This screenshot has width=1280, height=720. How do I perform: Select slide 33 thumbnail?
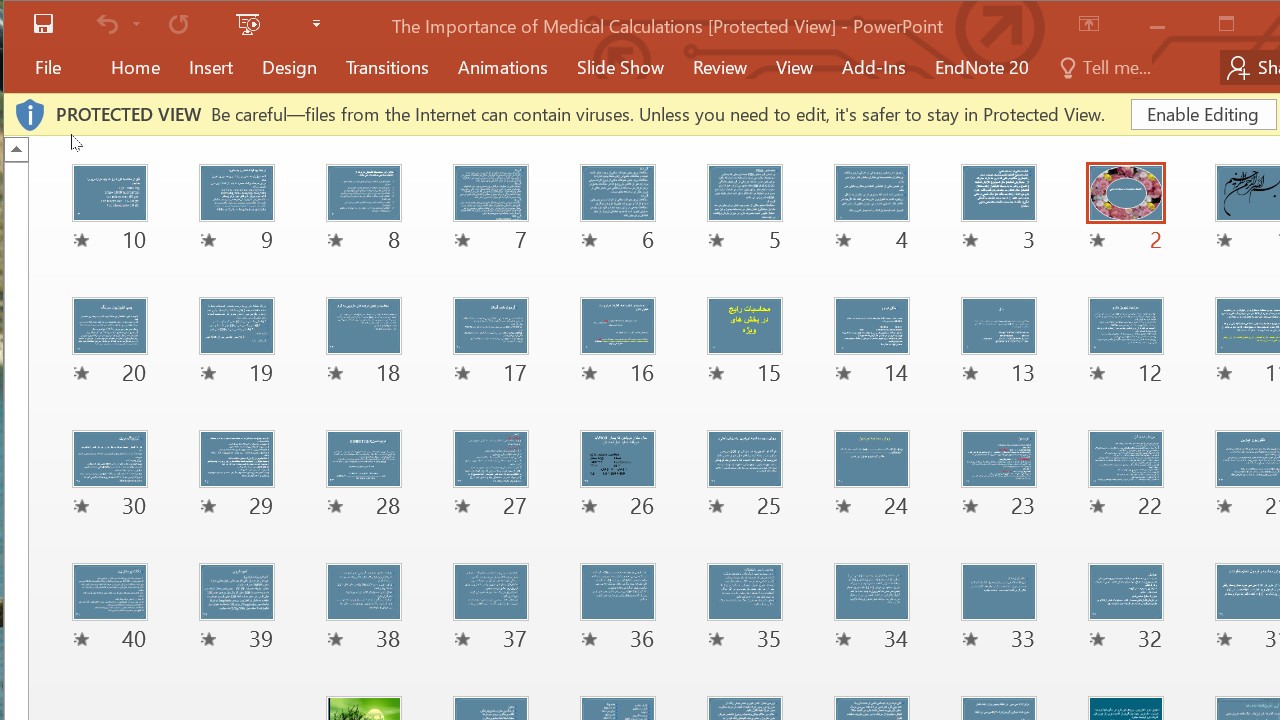click(x=999, y=592)
